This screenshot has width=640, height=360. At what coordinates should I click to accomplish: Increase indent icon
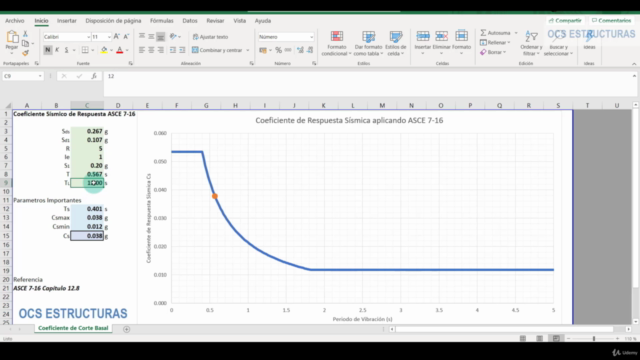coord(182,50)
